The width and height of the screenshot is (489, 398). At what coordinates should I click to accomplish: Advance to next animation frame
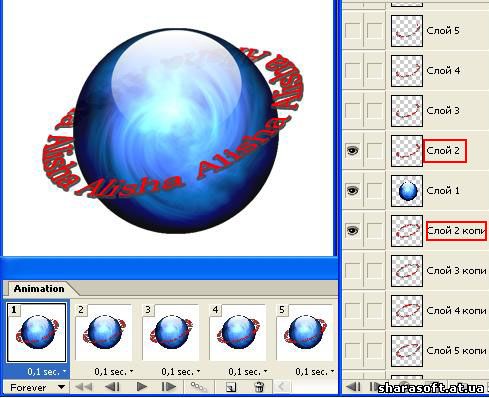[x=169, y=387]
